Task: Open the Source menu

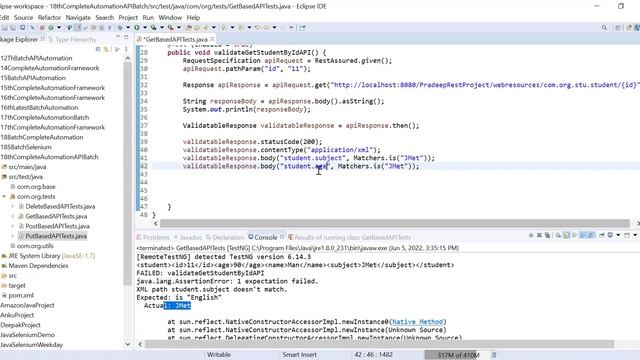Action: (x=23, y=18)
